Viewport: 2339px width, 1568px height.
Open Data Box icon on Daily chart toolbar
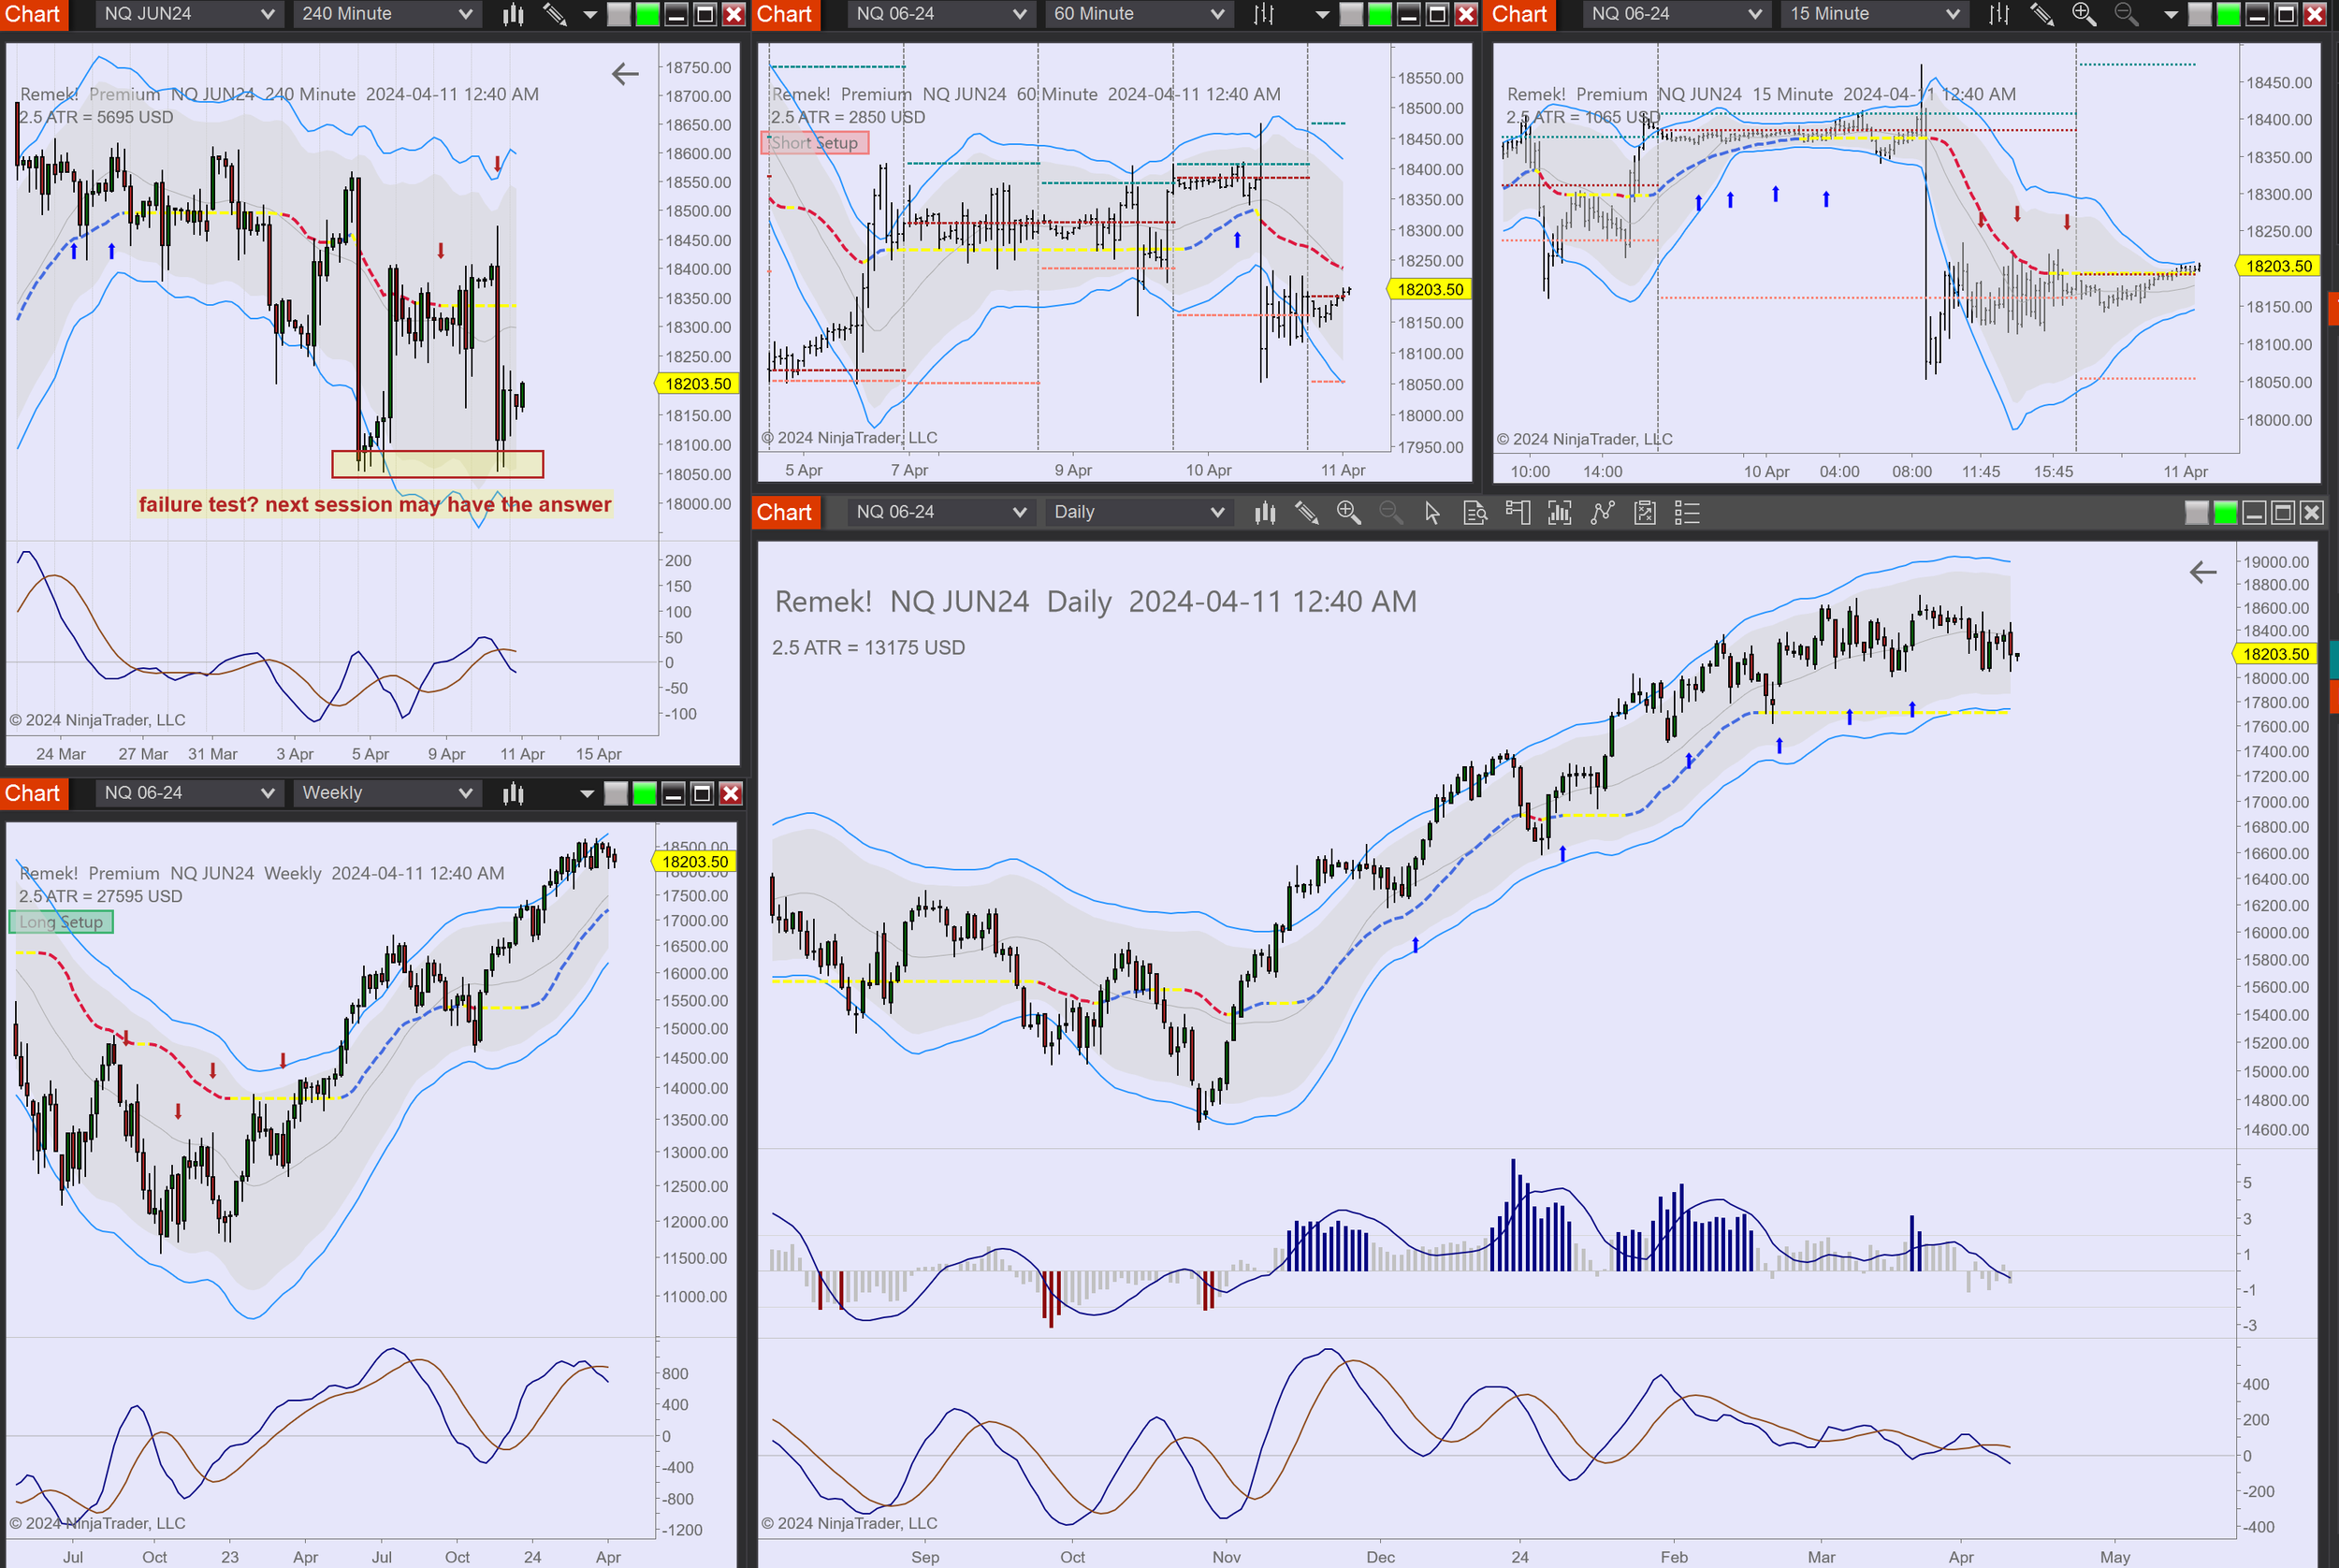tap(1475, 513)
